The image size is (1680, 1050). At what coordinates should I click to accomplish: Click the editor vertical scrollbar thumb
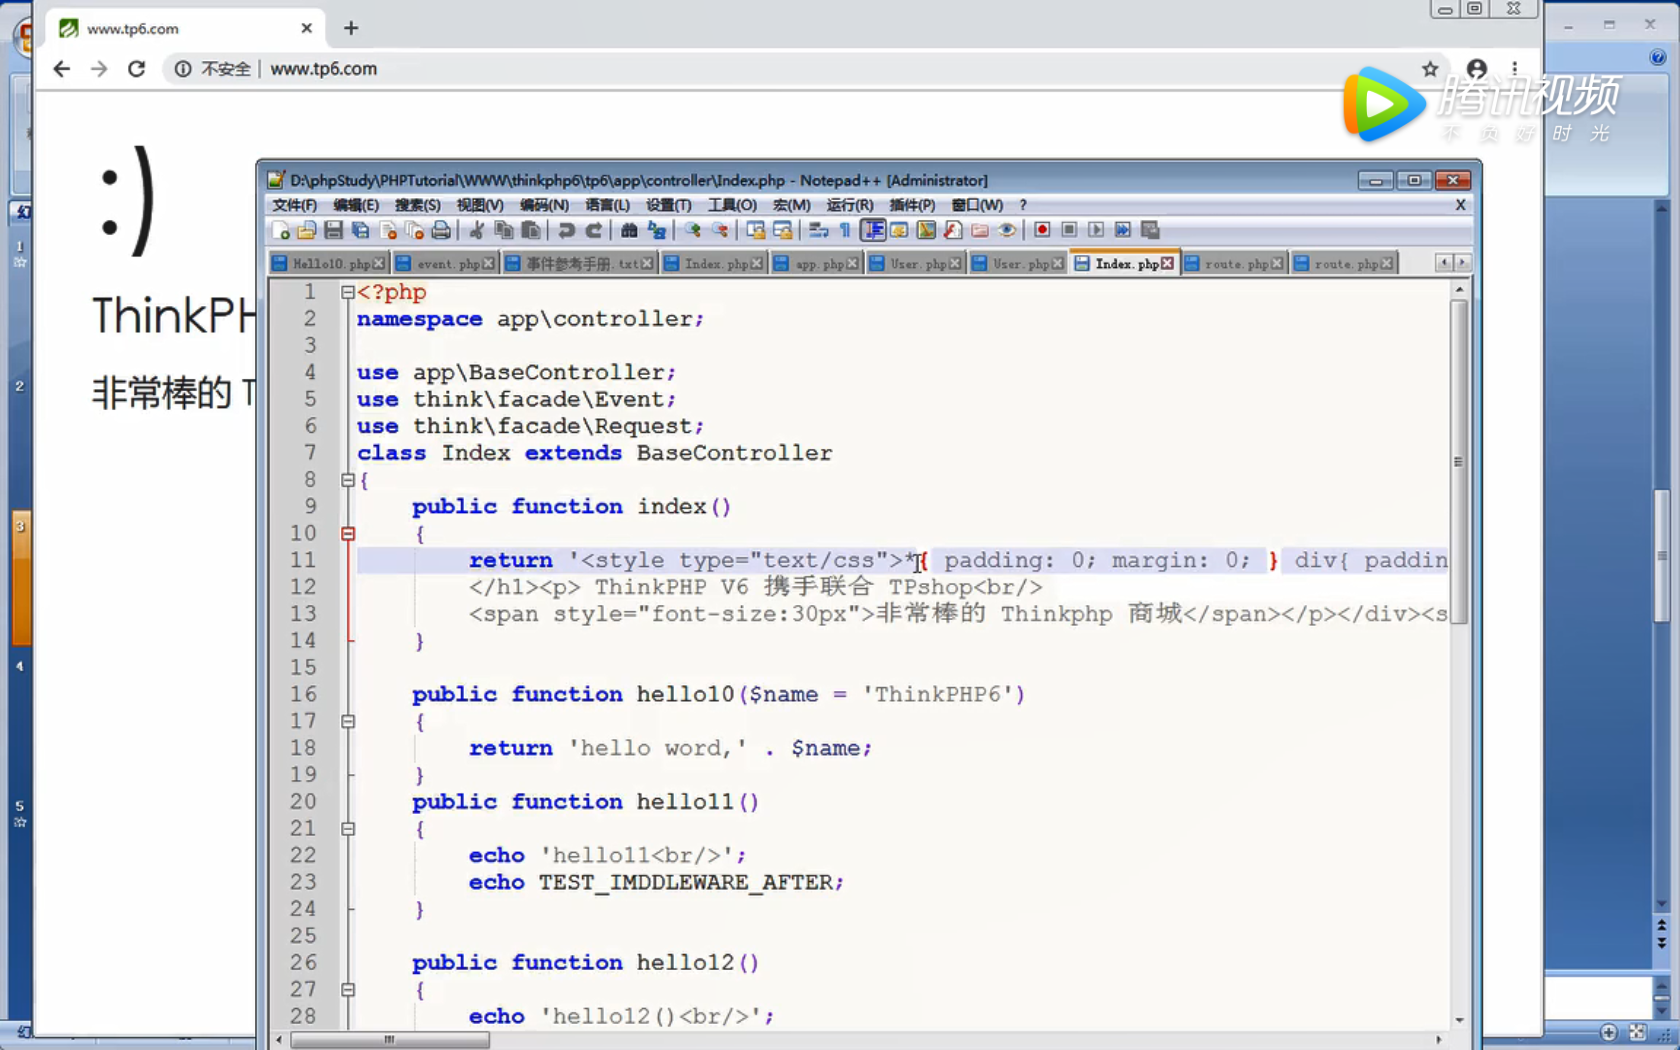[x=1459, y=462]
